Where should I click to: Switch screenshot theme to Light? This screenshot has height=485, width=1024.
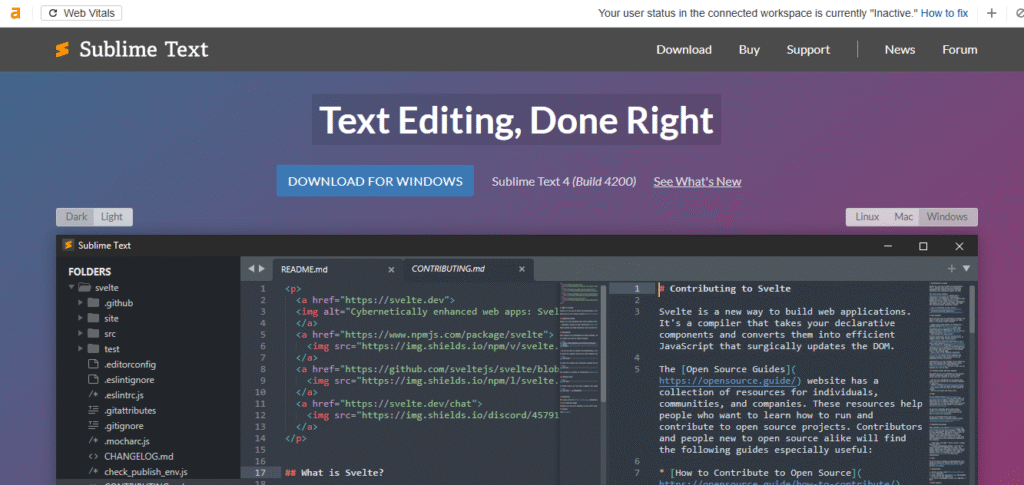(x=112, y=217)
